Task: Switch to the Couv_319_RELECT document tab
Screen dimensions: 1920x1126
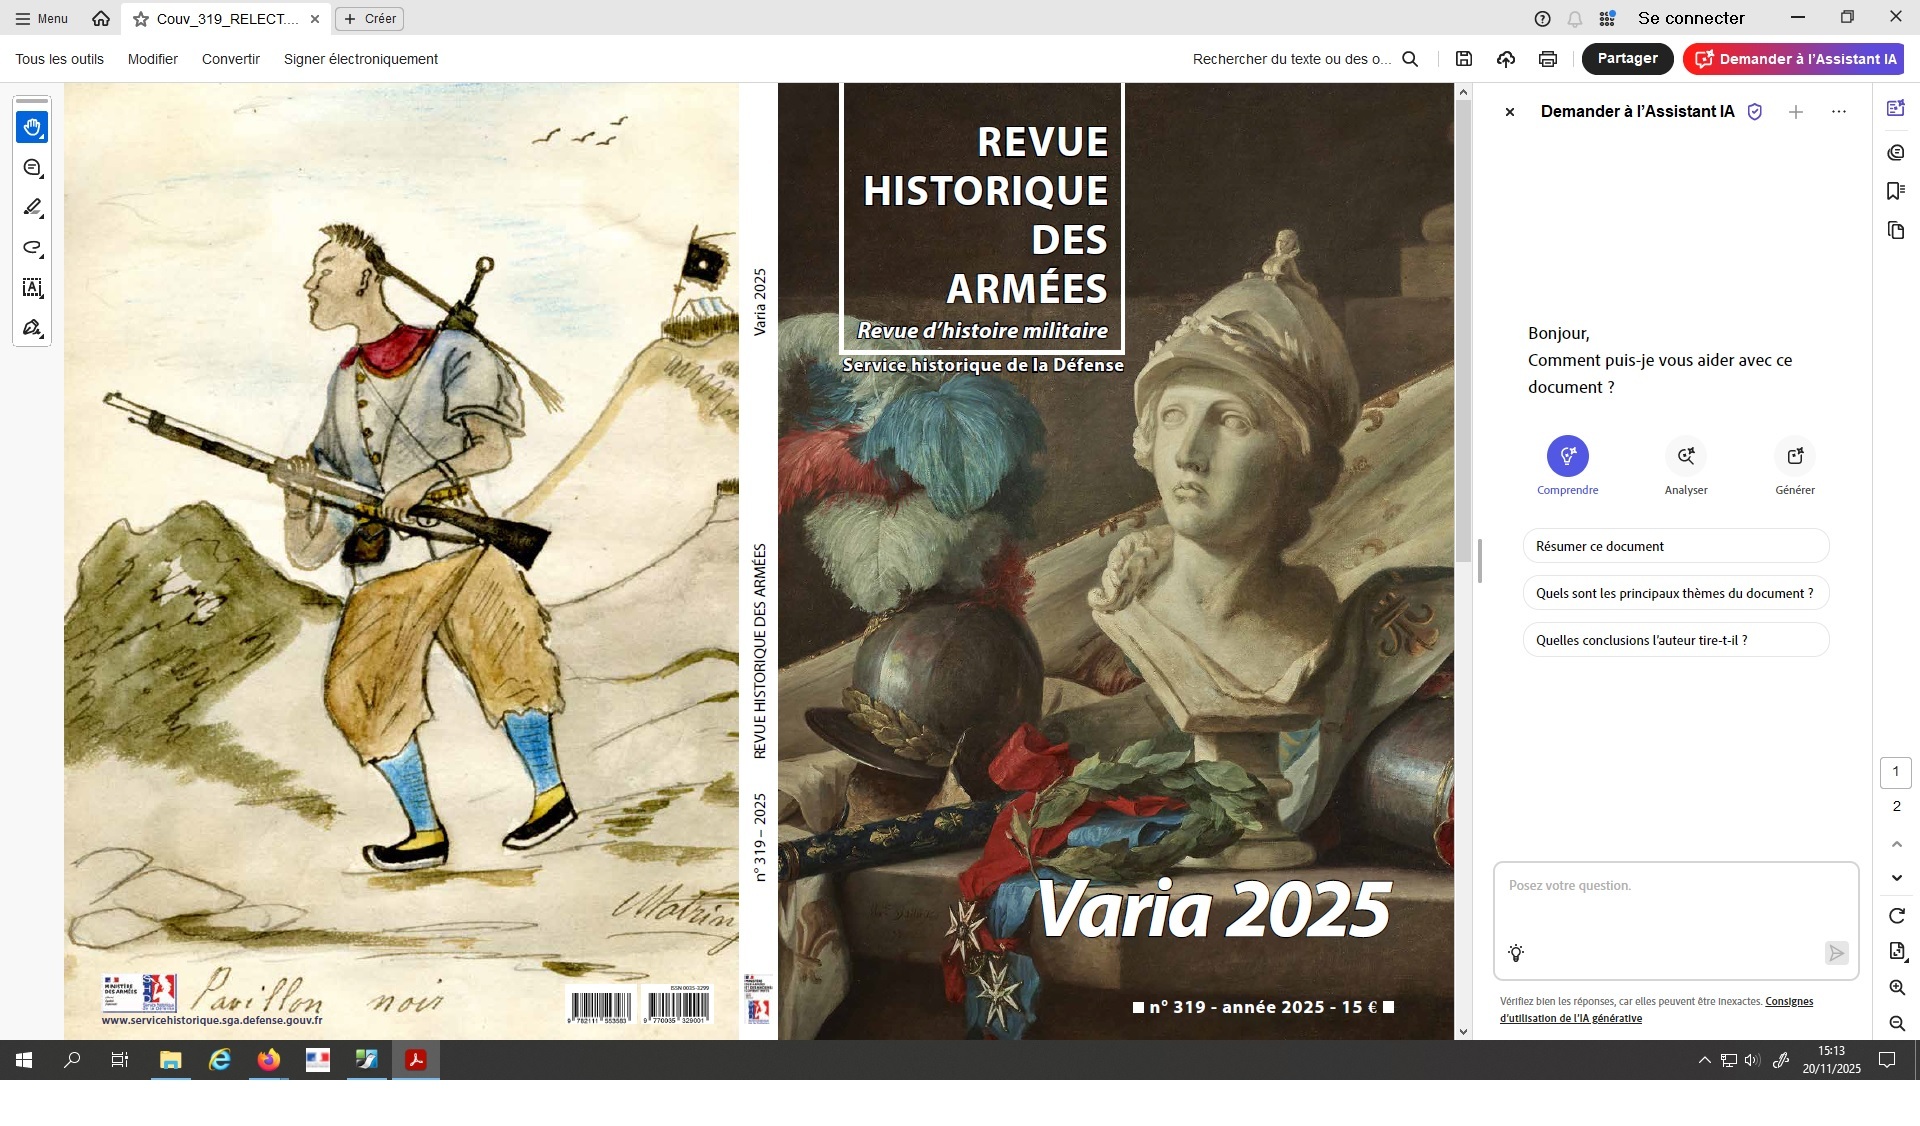Action: click(220, 18)
